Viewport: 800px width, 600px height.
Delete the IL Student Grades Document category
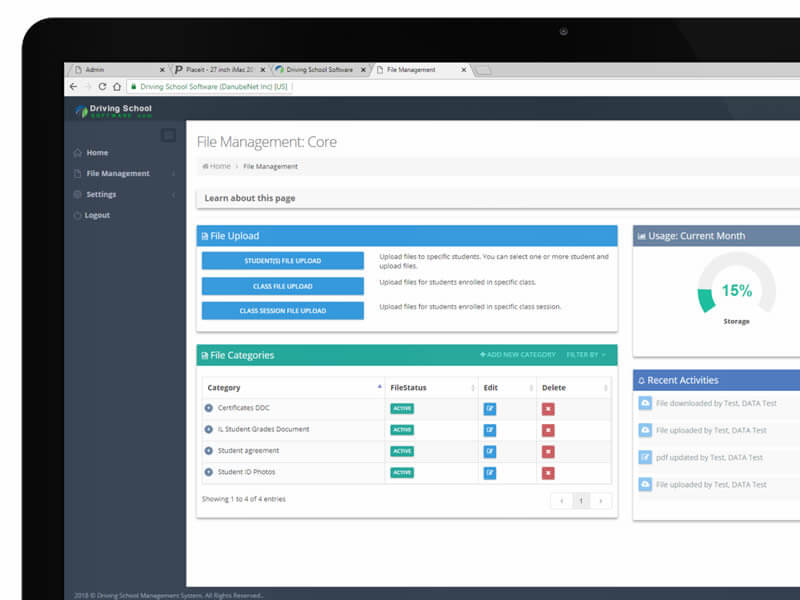coord(548,430)
